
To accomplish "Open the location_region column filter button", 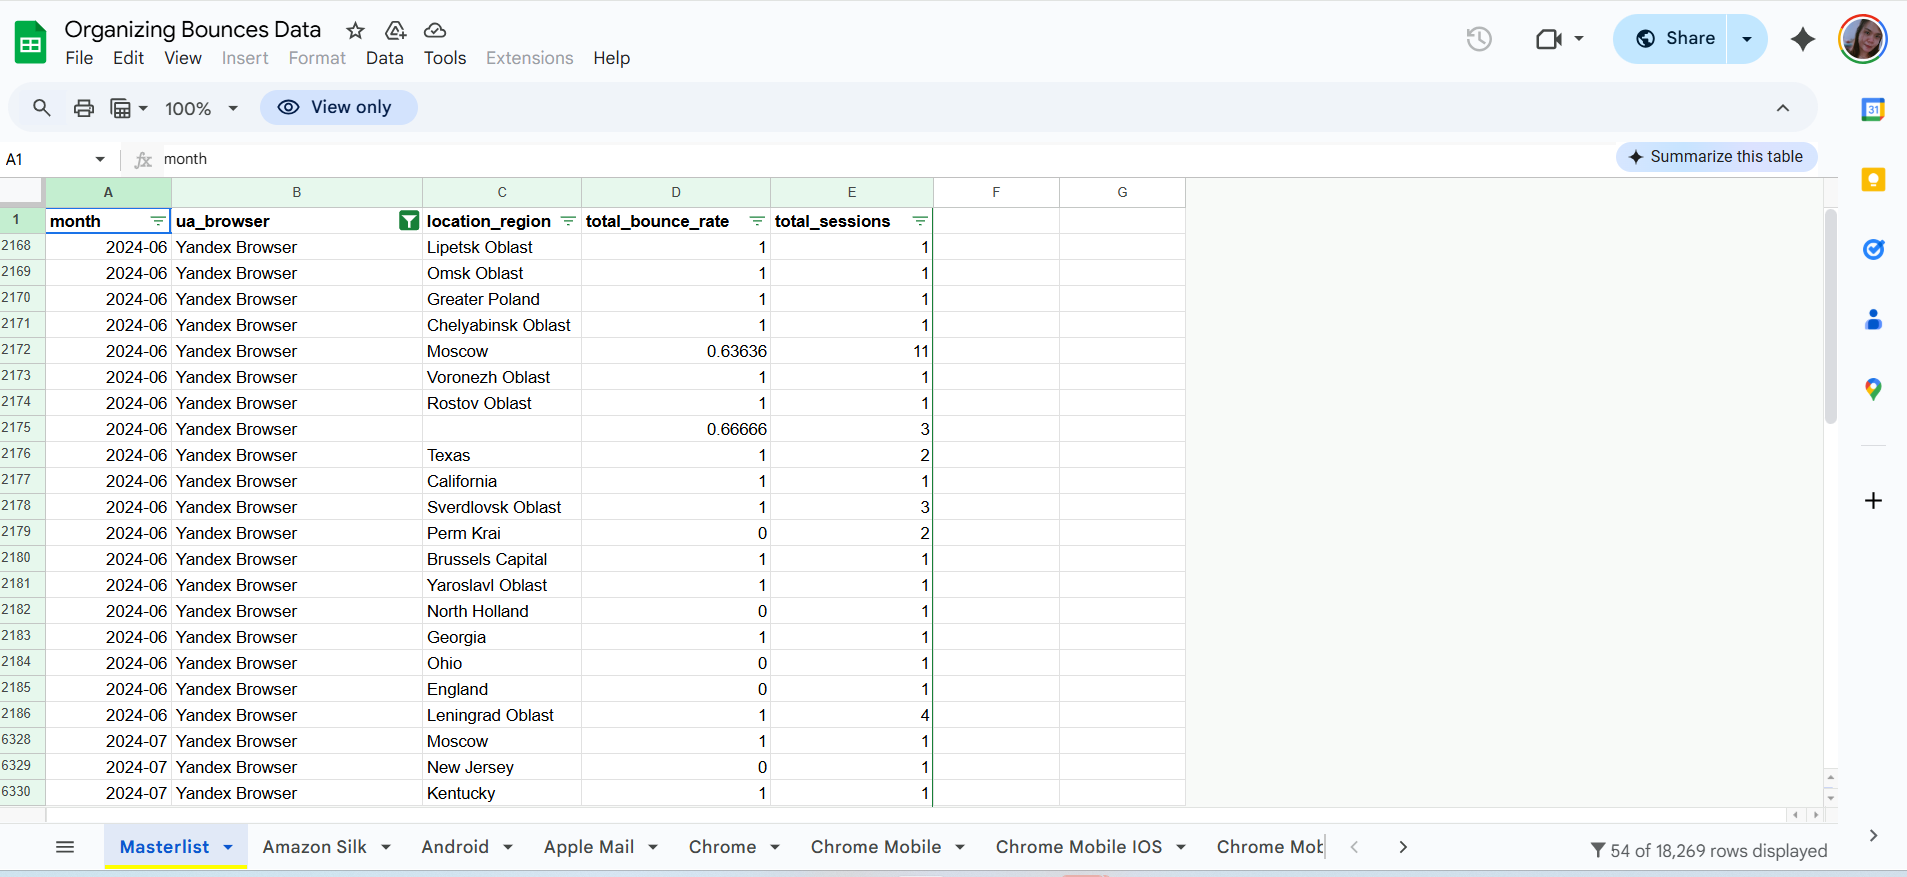I will pos(568,221).
